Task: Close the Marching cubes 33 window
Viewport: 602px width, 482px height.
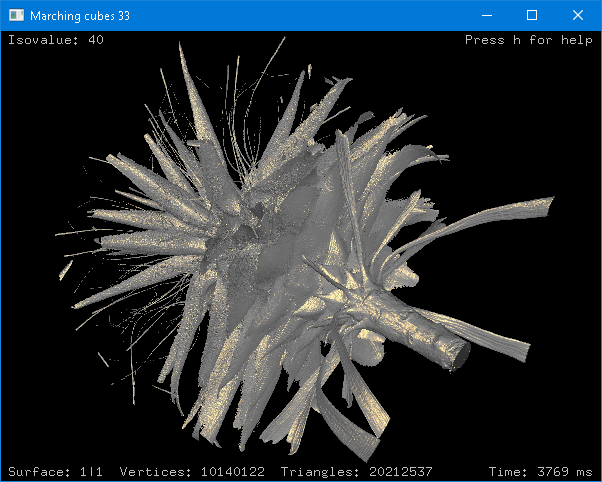Action: pyautogui.click(x=578, y=15)
